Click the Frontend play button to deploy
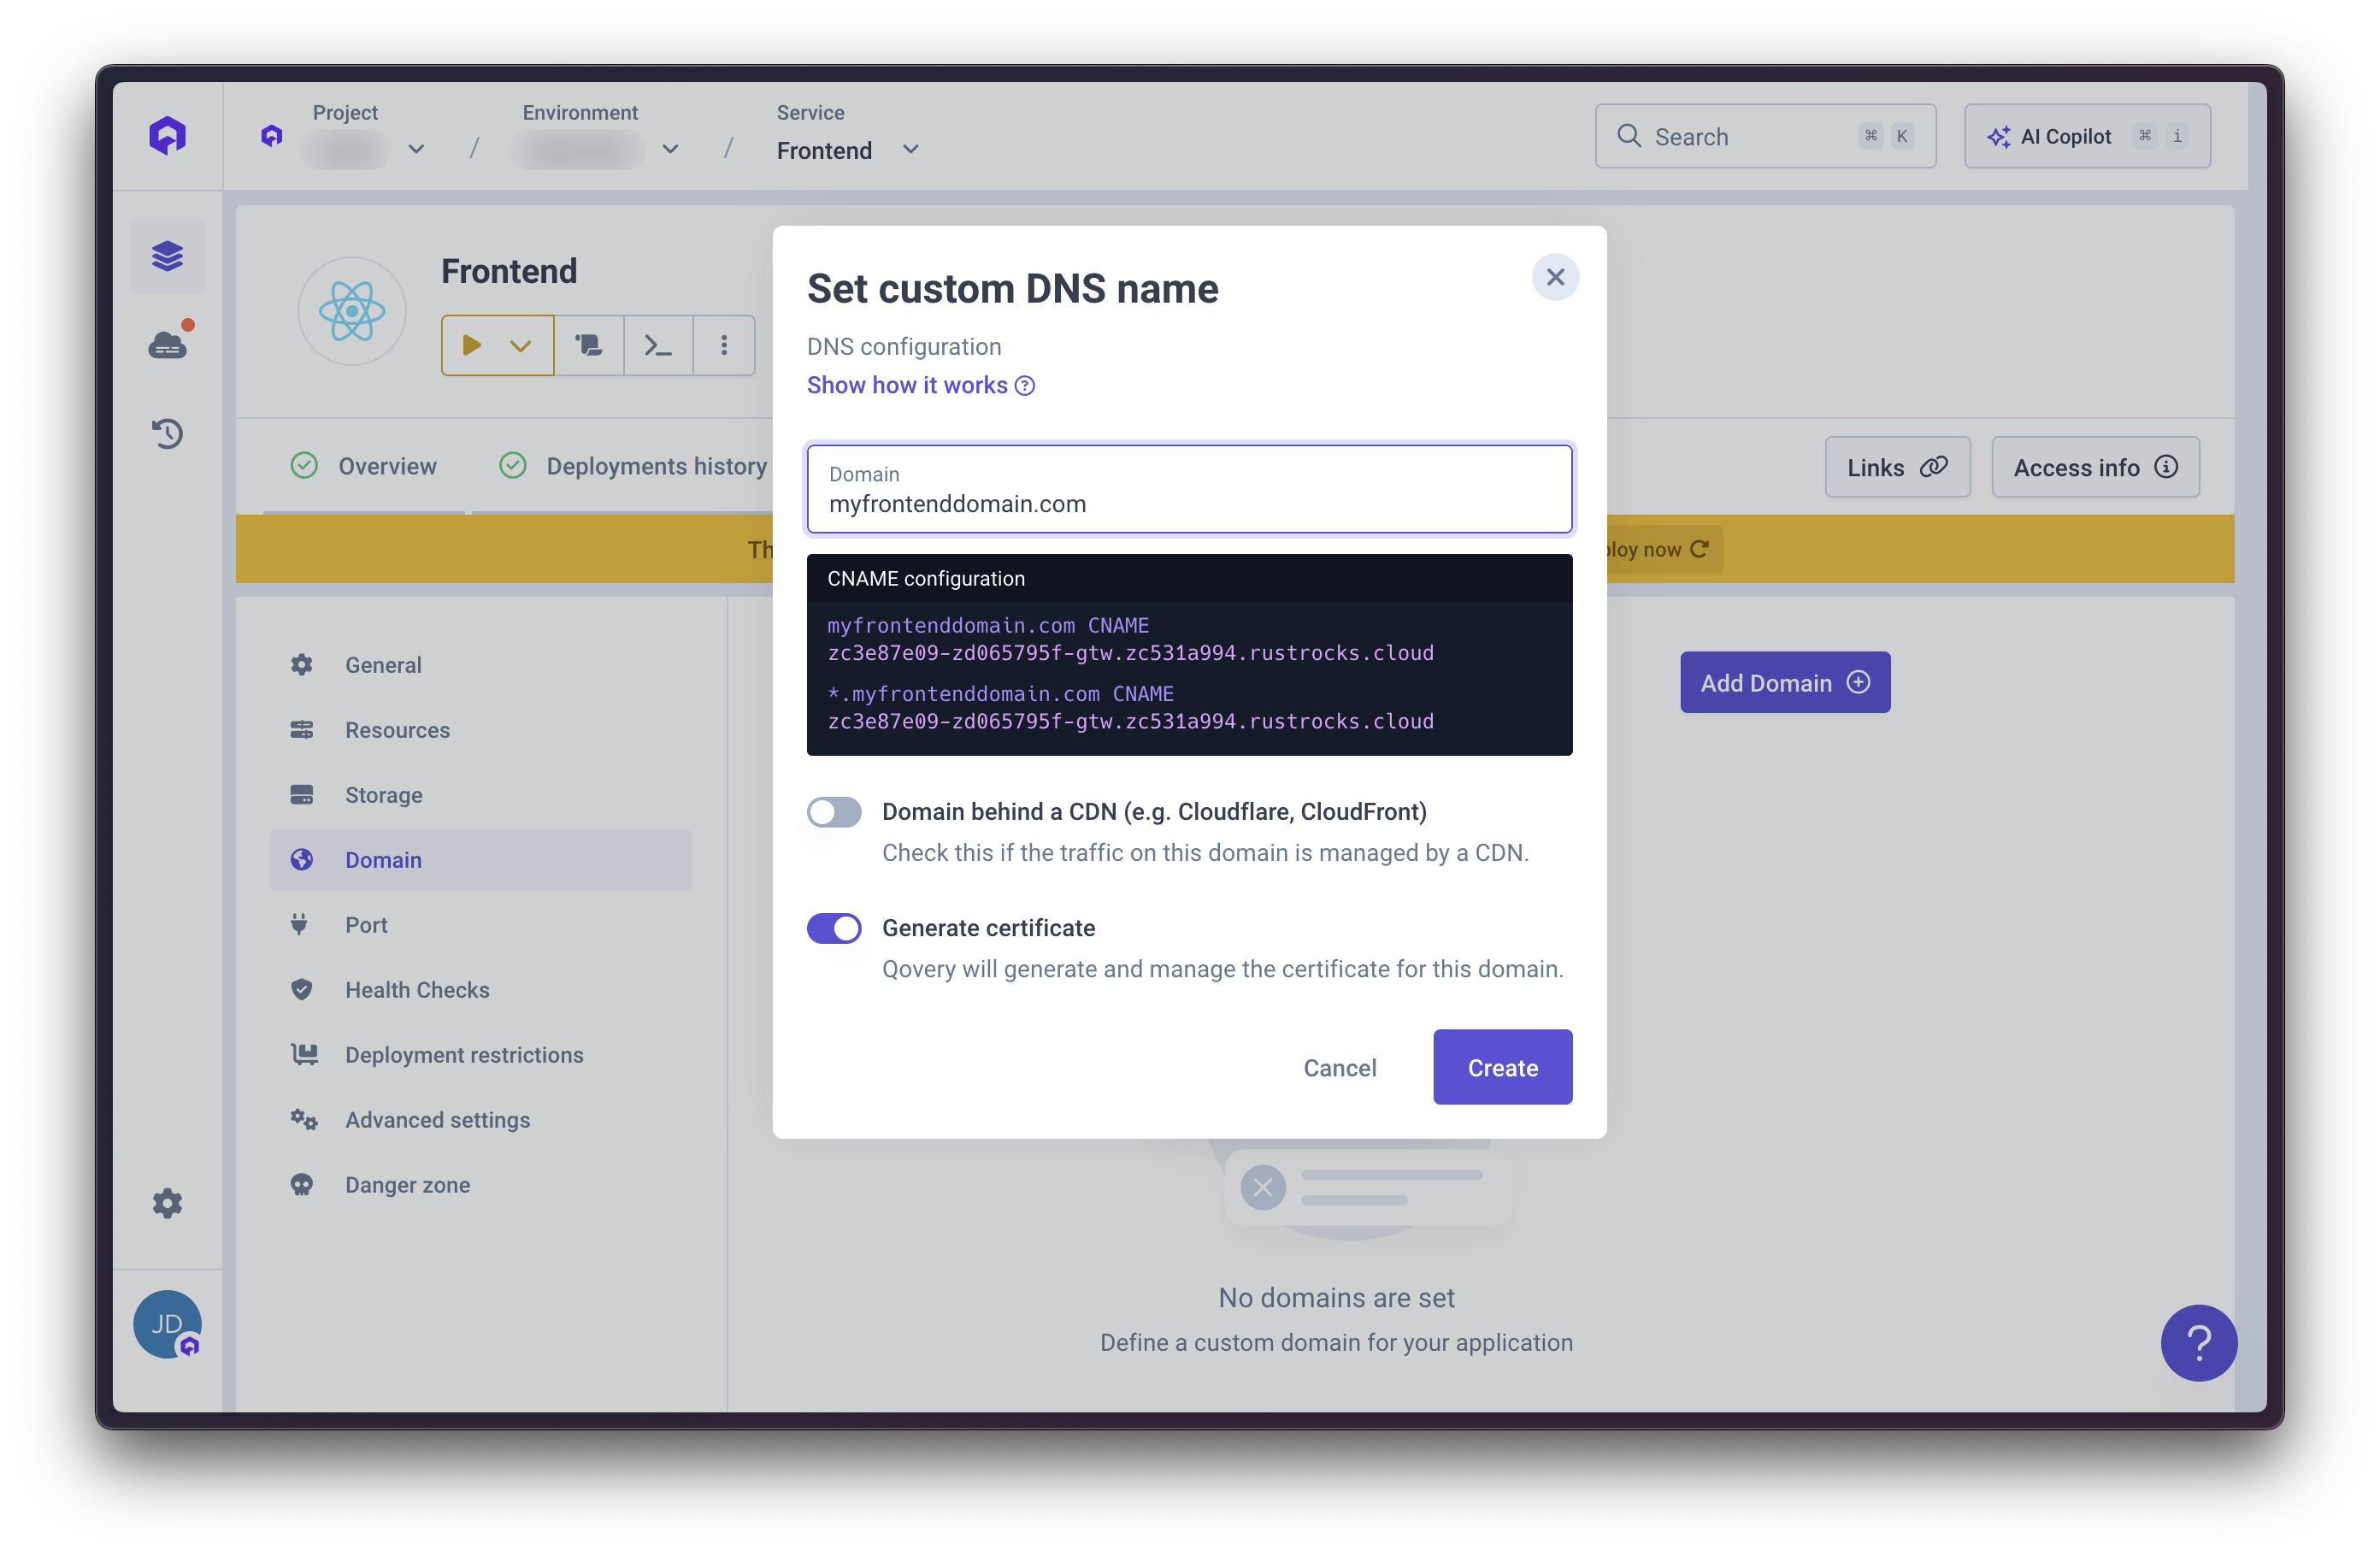This screenshot has height=1556, width=2380. pyautogui.click(x=474, y=345)
